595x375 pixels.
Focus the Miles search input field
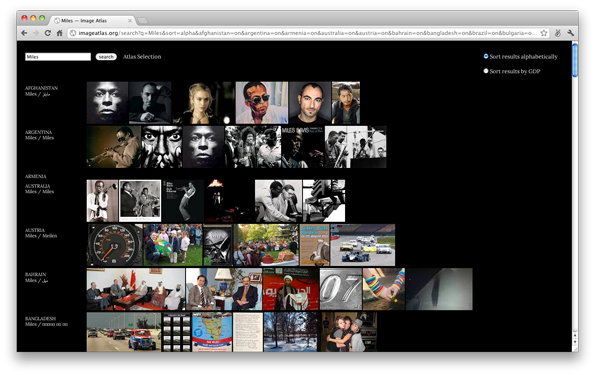[58, 57]
